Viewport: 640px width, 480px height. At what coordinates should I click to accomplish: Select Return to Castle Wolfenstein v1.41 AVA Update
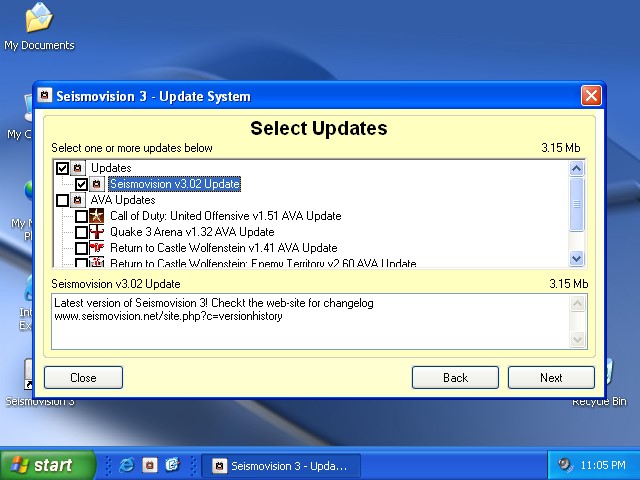223,248
